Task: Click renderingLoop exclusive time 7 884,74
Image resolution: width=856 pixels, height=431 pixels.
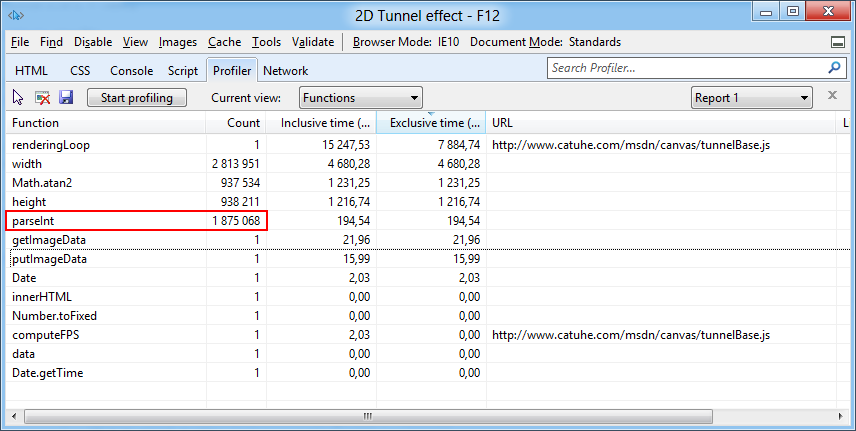Action: click(459, 145)
